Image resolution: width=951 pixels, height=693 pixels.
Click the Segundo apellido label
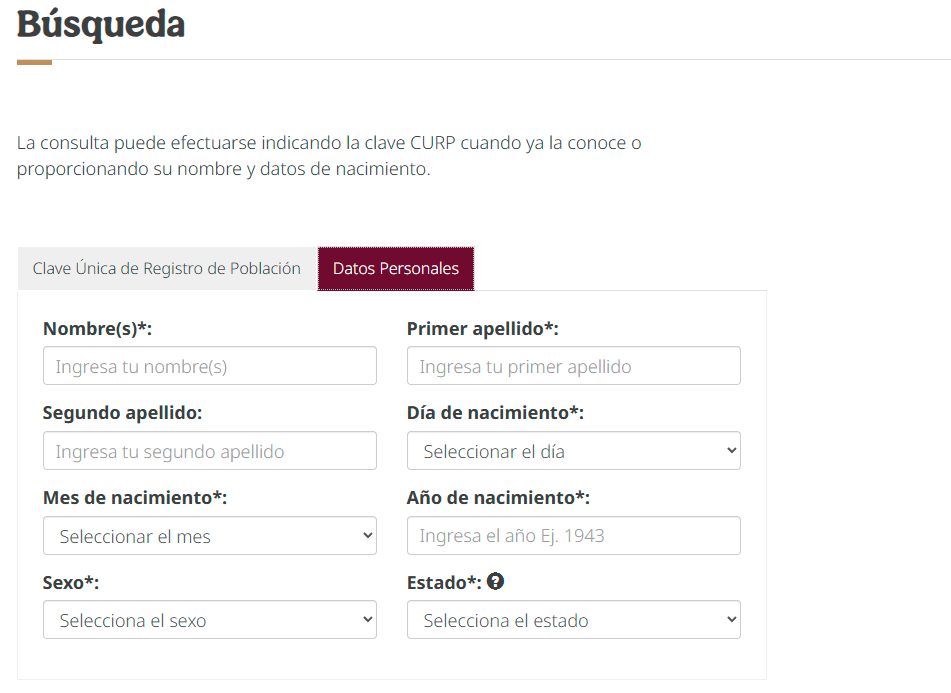[123, 413]
